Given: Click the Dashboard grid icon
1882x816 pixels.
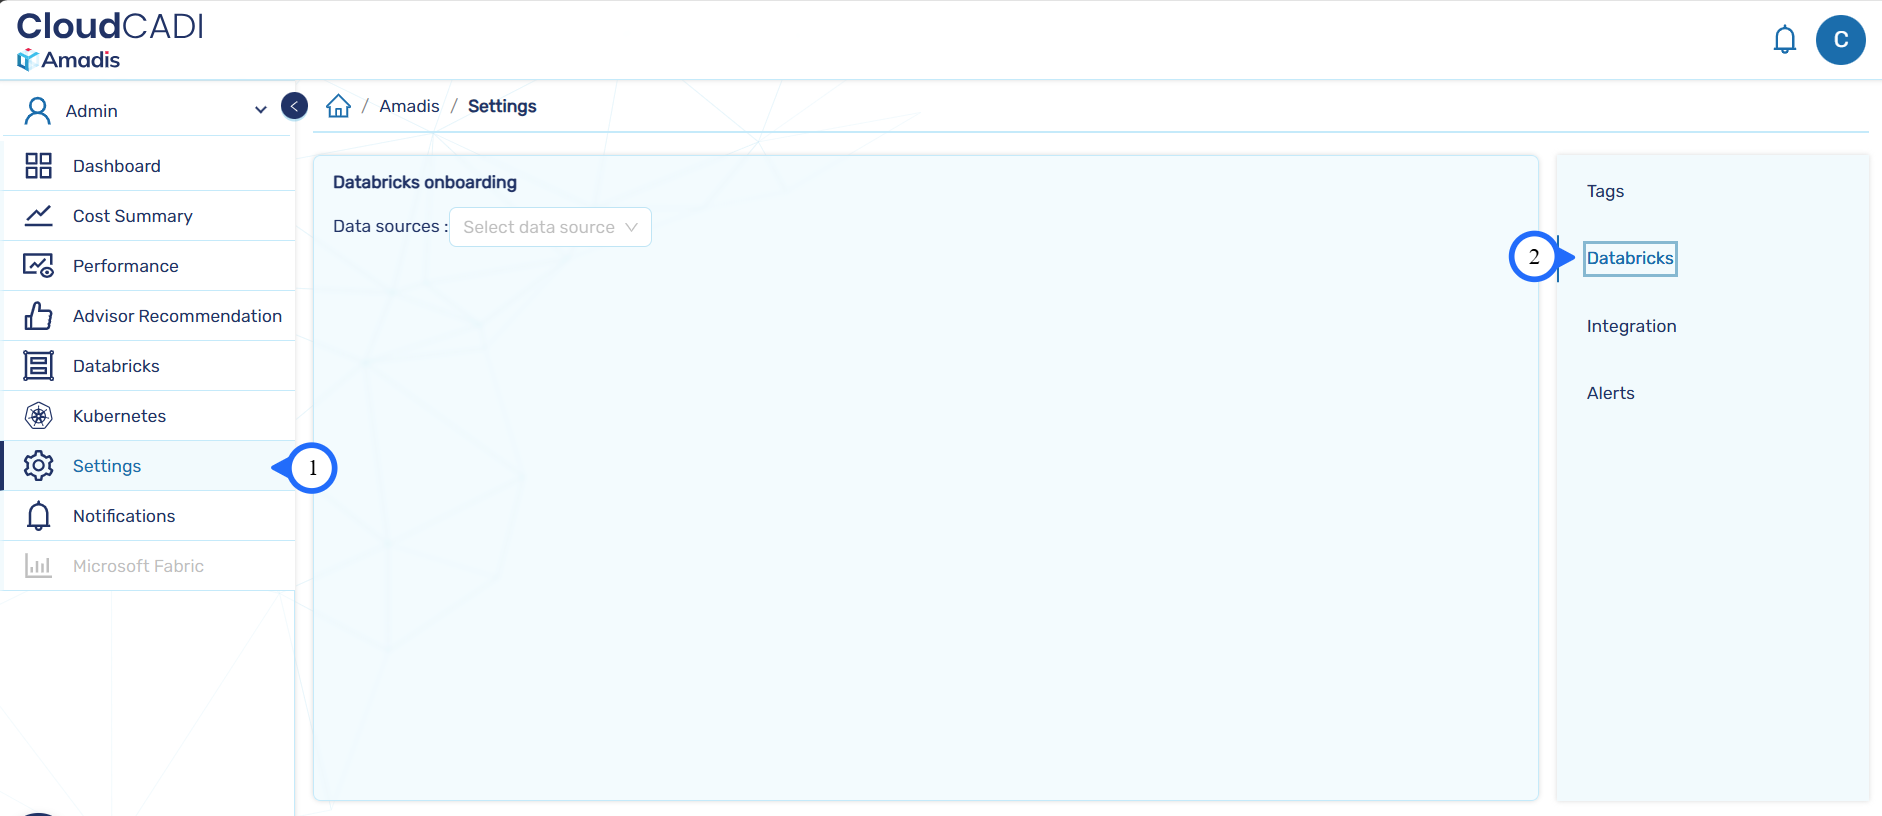Looking at the screenshot, I should (x=38, y=166).
